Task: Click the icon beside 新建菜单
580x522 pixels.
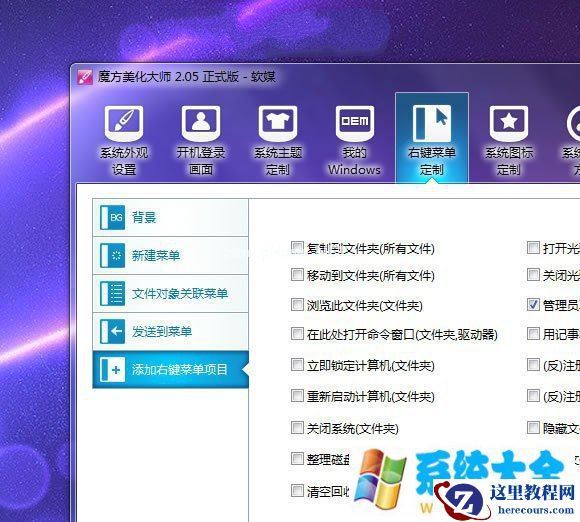Action: pos(112,255)
